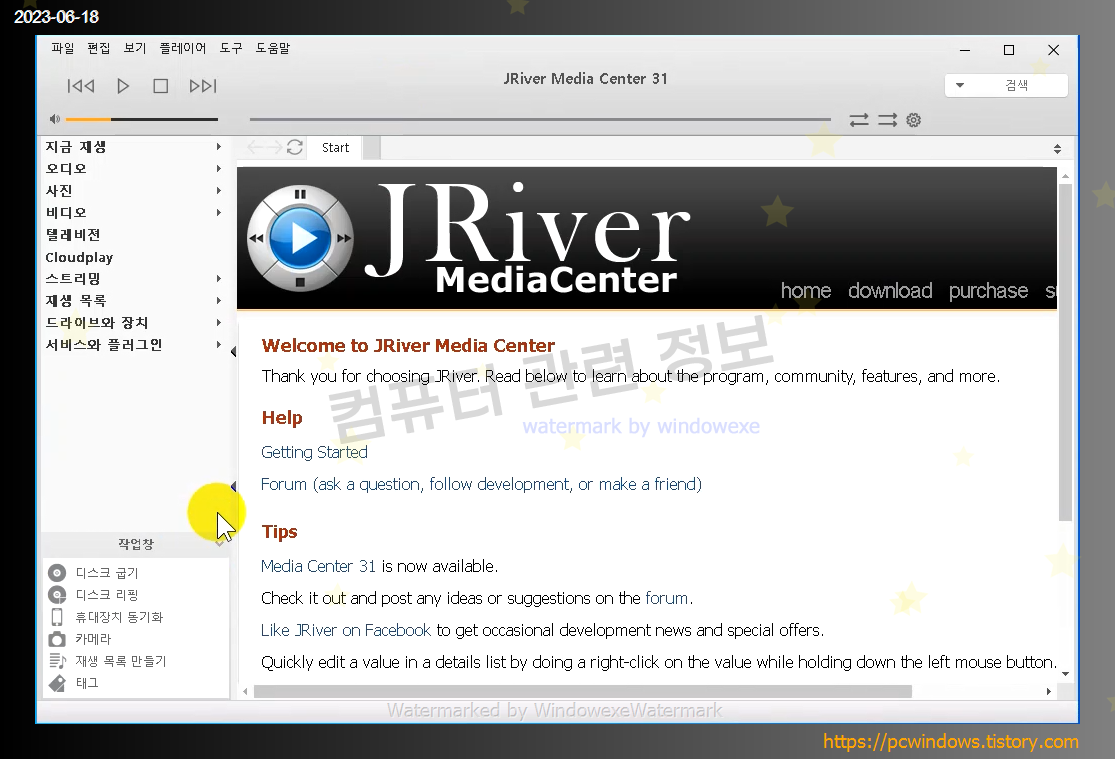The width and height of the screenshot is (1115, 759).
Task: Click the Disc ripping icon (디스크 리핑)
Action: (57, 595)
